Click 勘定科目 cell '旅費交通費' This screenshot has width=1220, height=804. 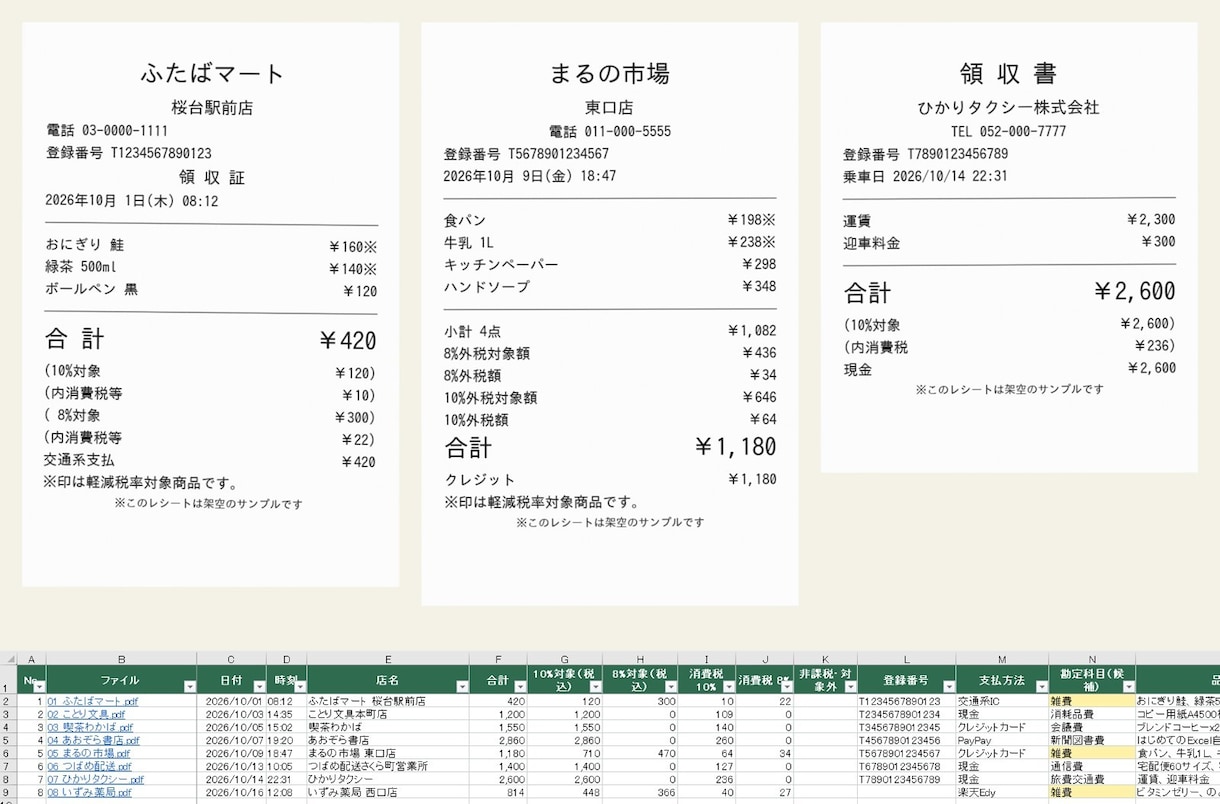point(1092,780)
